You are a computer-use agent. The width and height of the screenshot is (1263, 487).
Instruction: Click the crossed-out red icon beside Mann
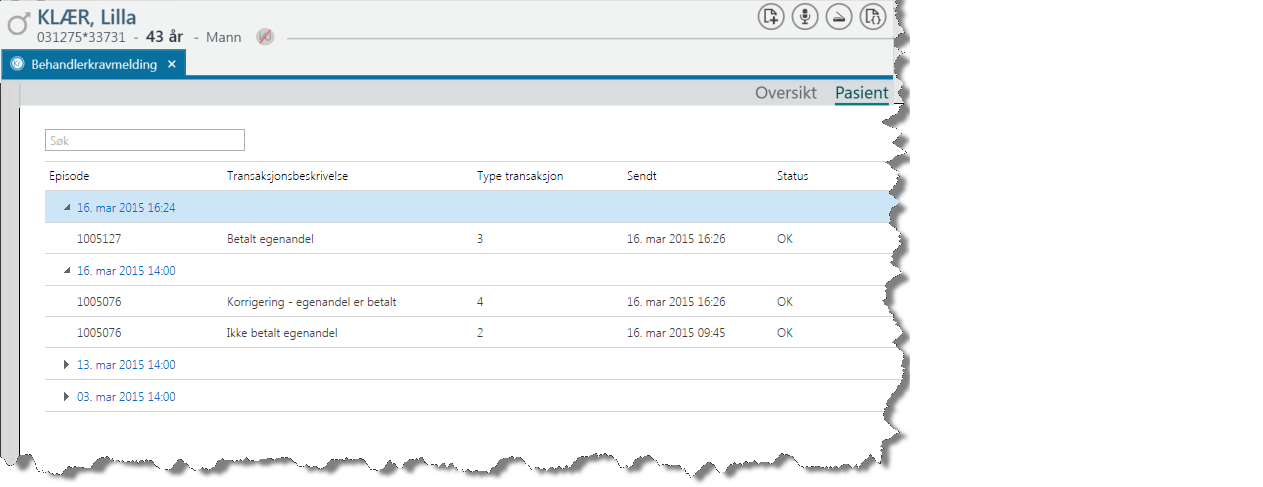click(x=265, y=37)
